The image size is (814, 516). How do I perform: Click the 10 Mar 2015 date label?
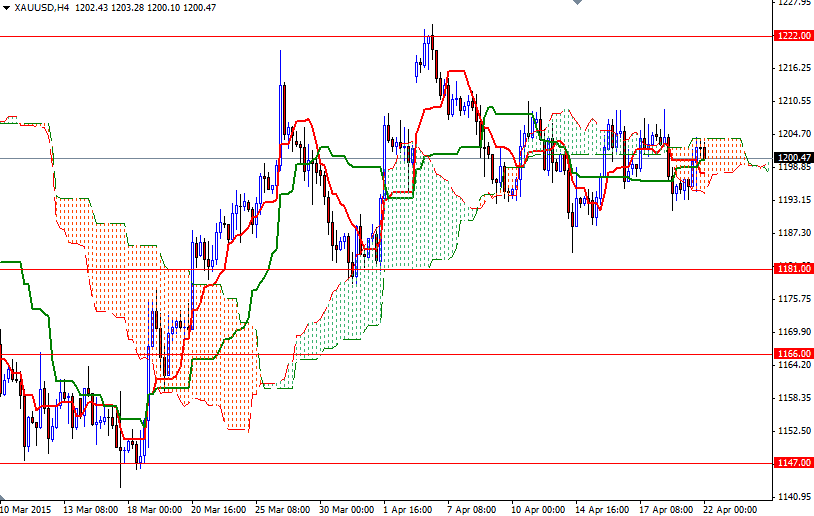27,509
